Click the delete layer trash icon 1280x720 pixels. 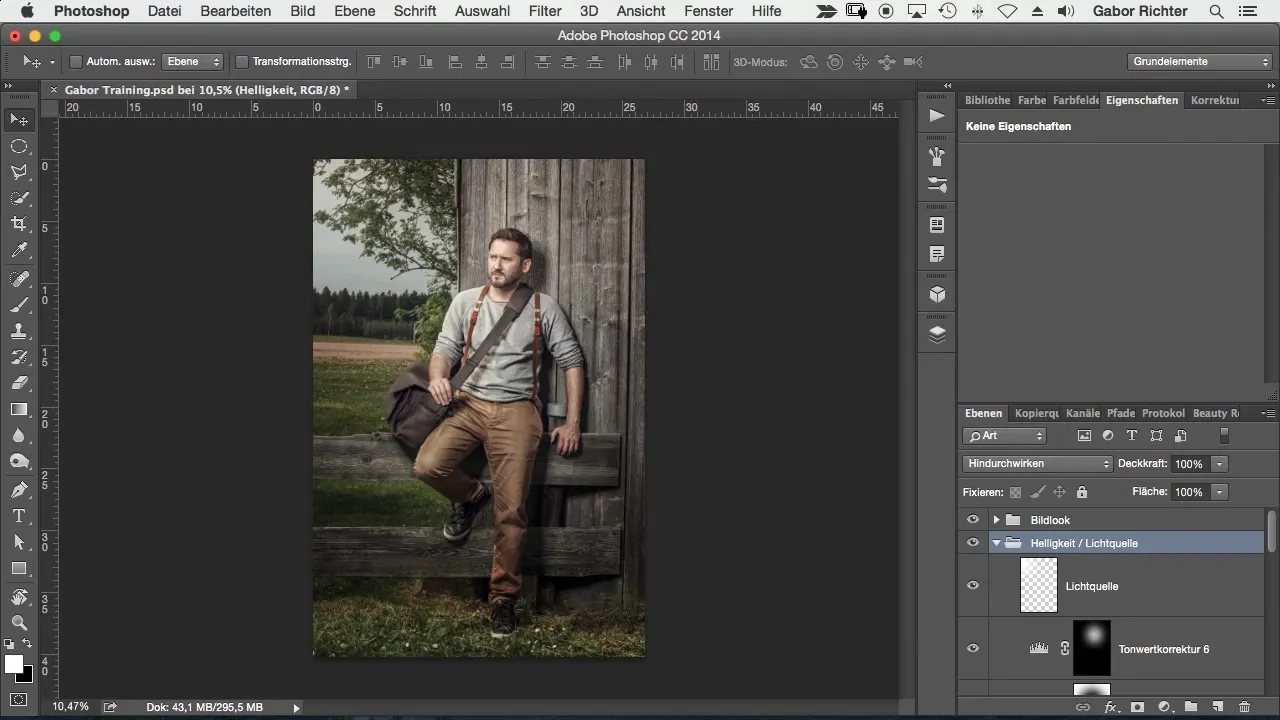[x=1244, y=707]
